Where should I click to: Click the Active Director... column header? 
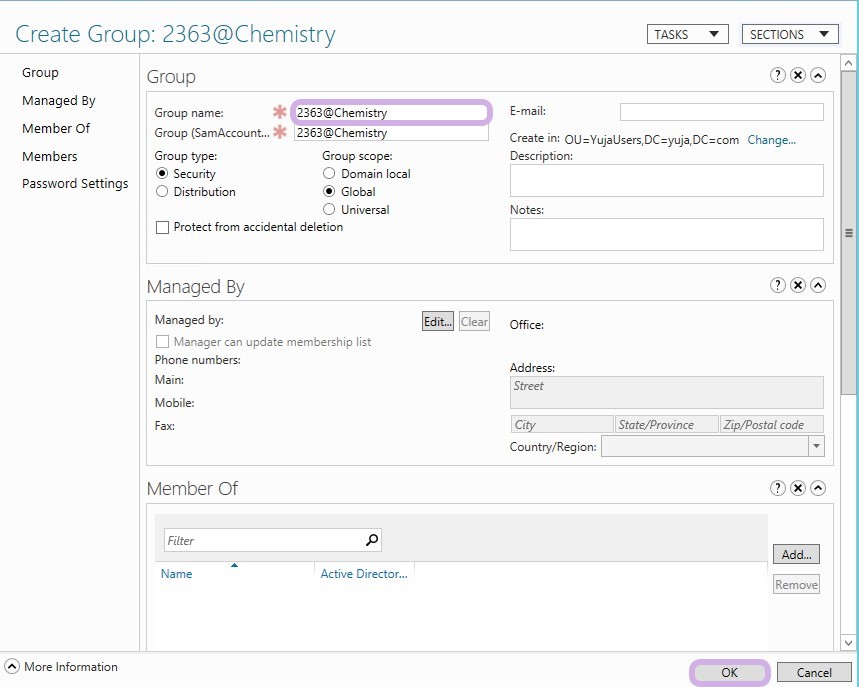point(364,574)
